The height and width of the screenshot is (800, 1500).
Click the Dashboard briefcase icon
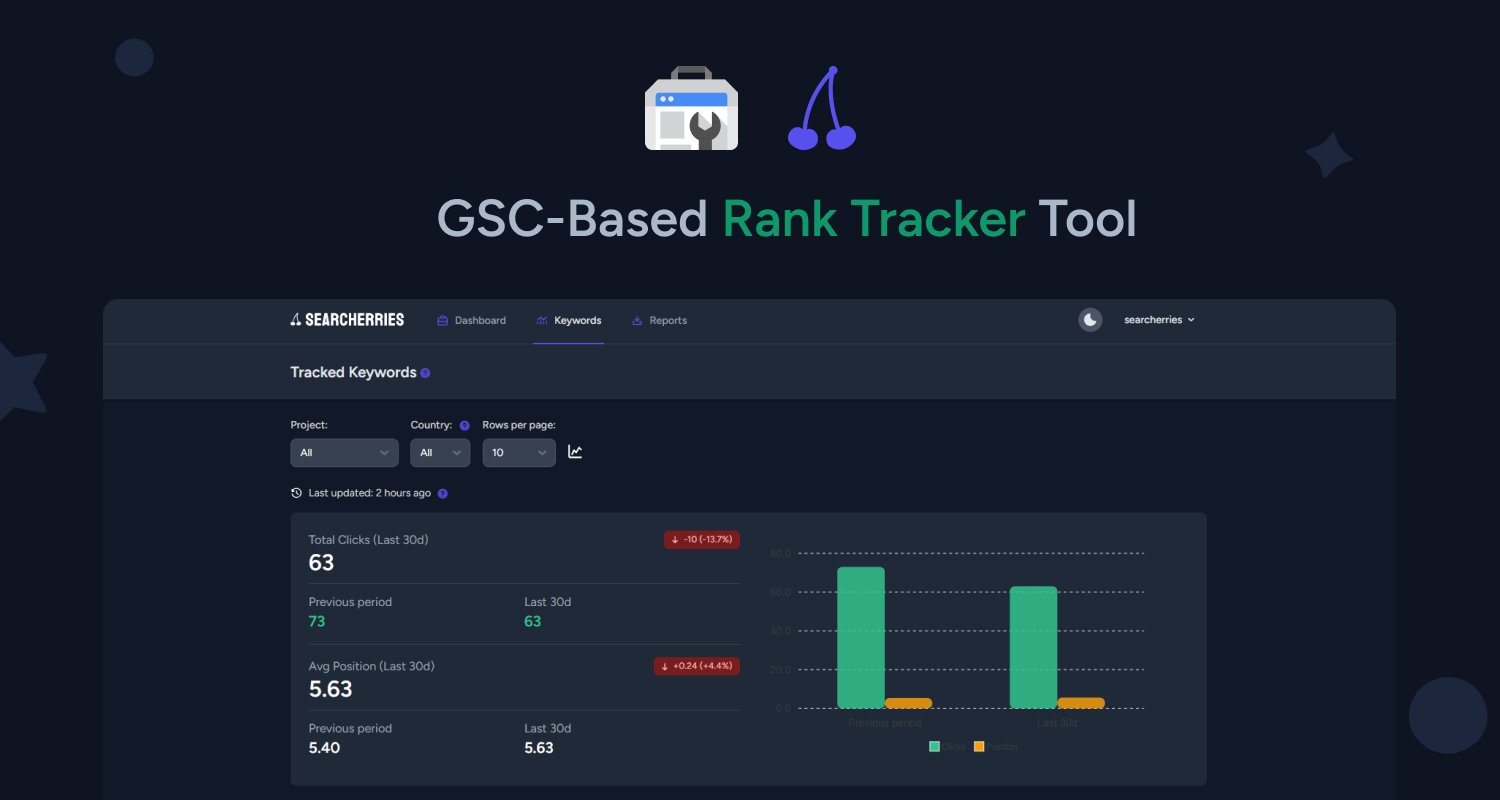click(442, 321)
